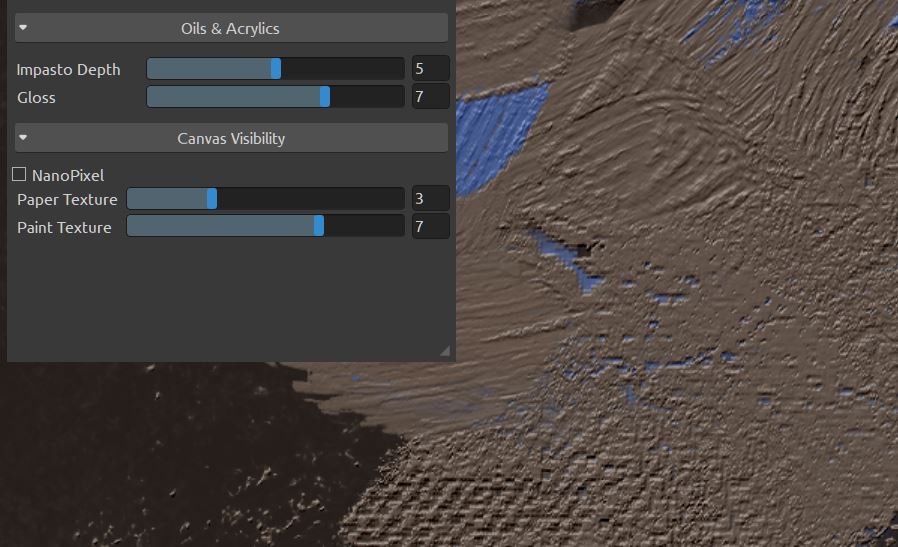
Task: Collapse the Oils & Acrylics section arrow
Action: point(23,28)
